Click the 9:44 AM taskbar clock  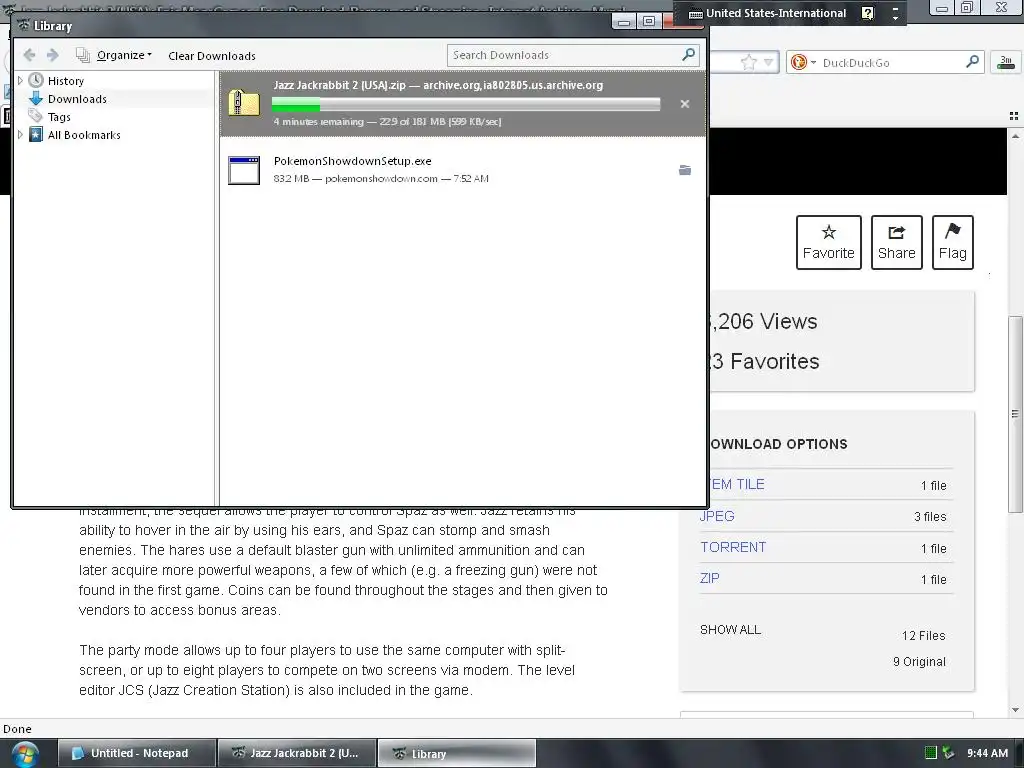[x=987, y=753]
